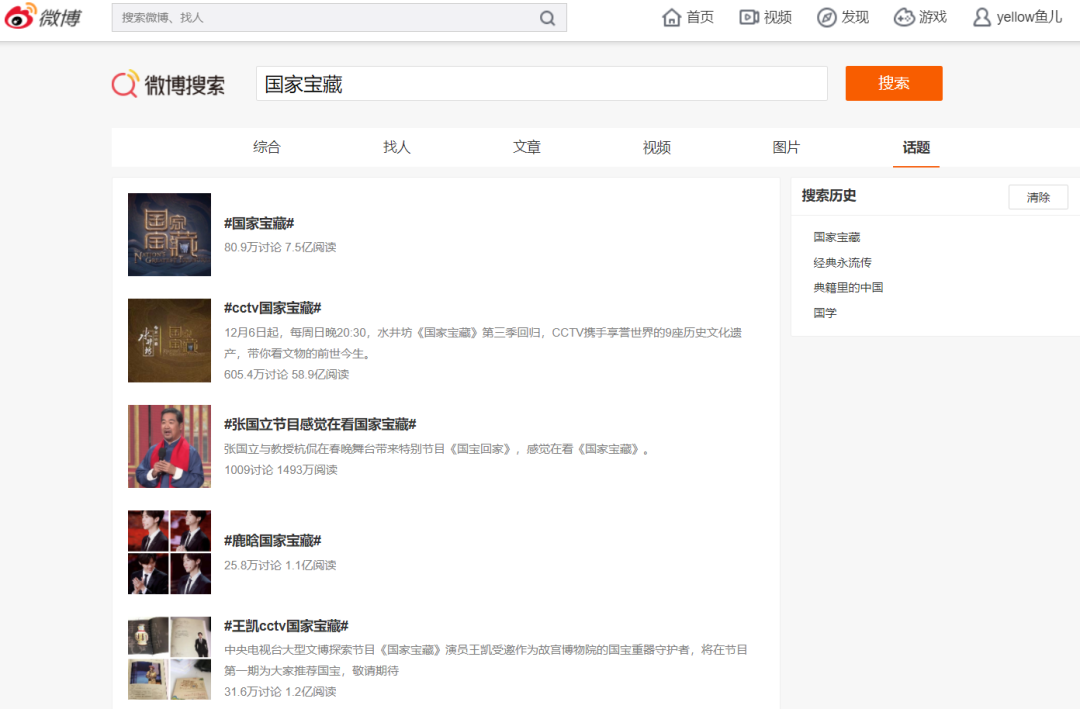Click the description starting 张国立与教授杭侃
Image resolution: width=1080 pixels, height=709 pixels.
pos(437,449)
